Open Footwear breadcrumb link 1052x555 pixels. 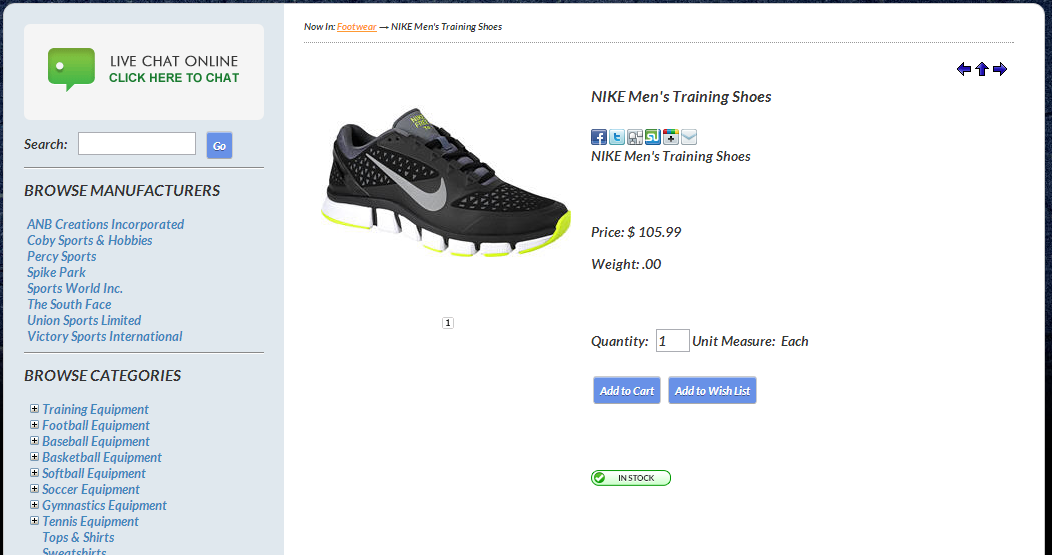pos(356,27)
